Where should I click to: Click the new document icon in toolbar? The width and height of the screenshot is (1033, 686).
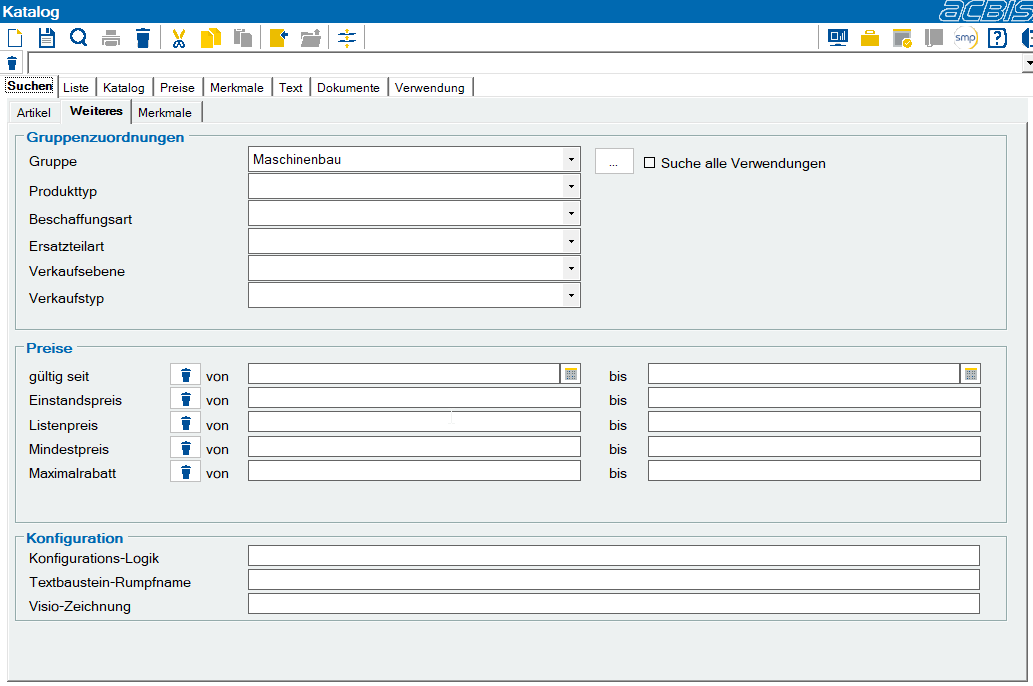click(x=15, y=38)
